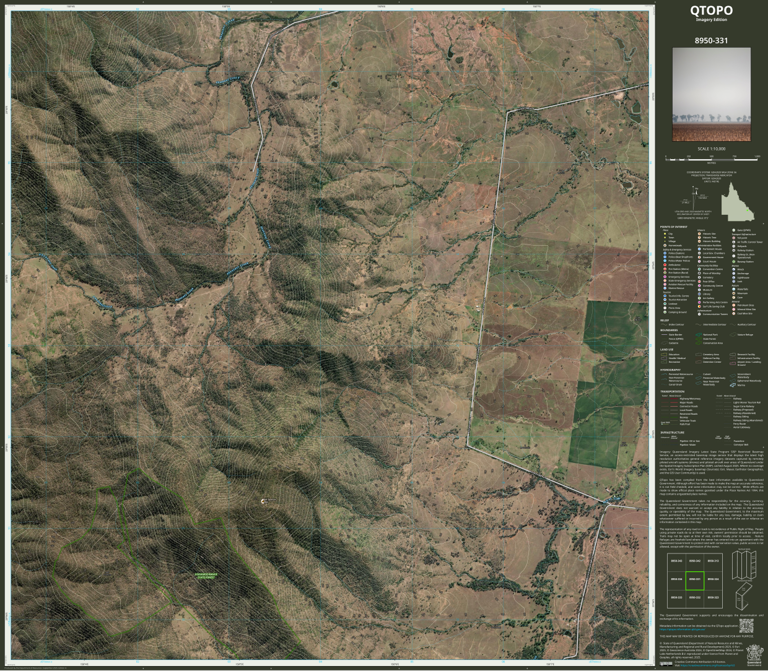
Task: Click the Picnic Area legend icon
Action: [x=665, y=308]
